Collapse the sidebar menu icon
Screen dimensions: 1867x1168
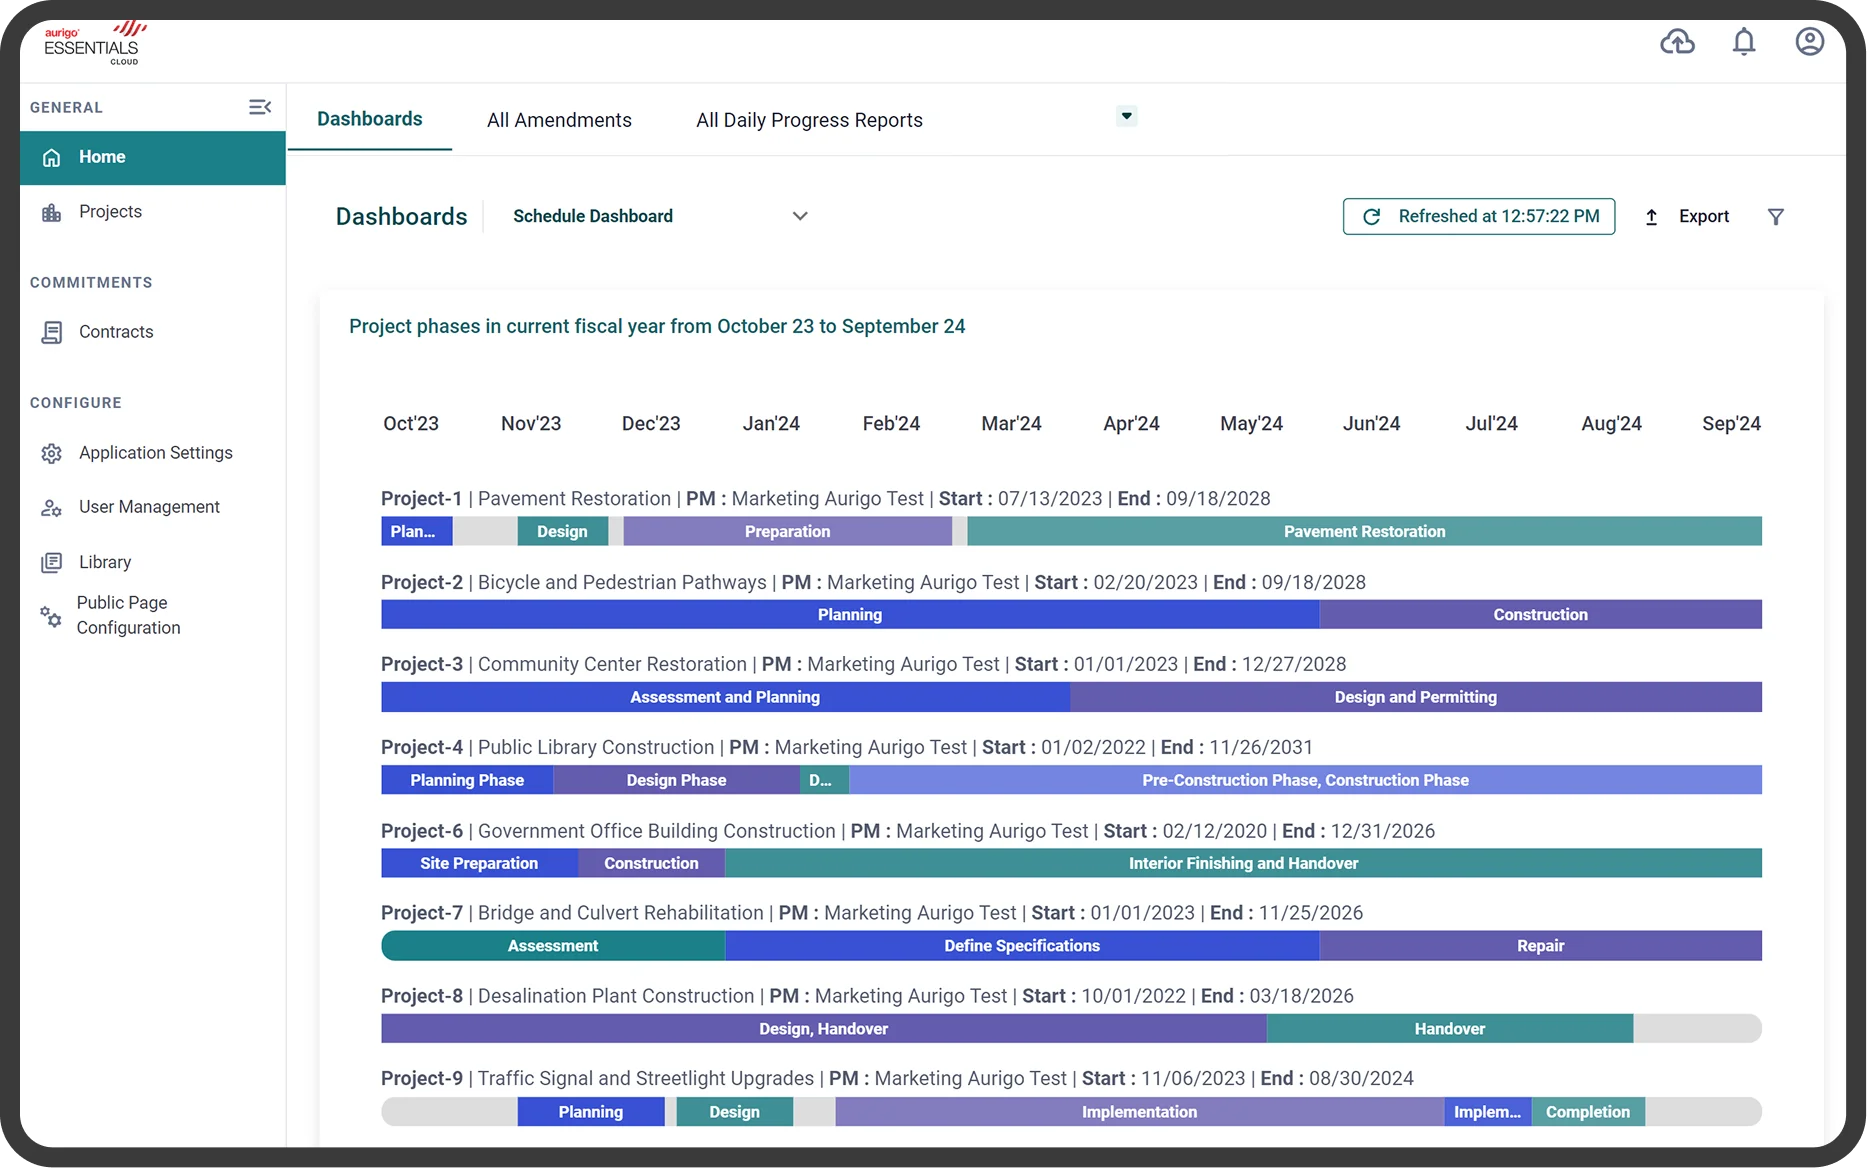[x=260, y=107]
